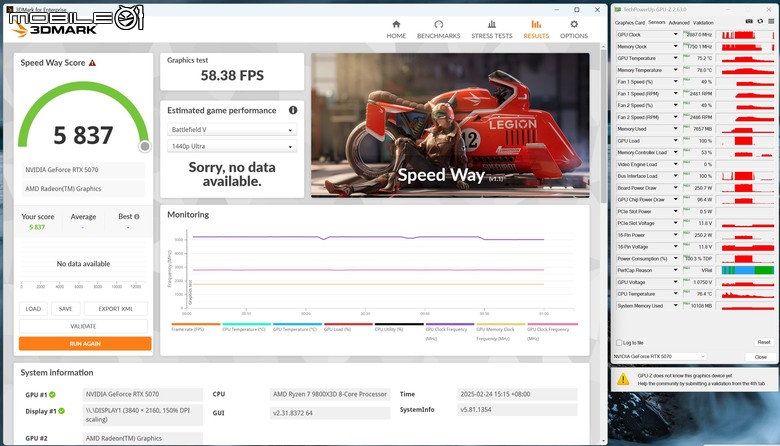Switch to GPU-Z Graphics Card tab
780x446 pixels.
click(629, 23)
